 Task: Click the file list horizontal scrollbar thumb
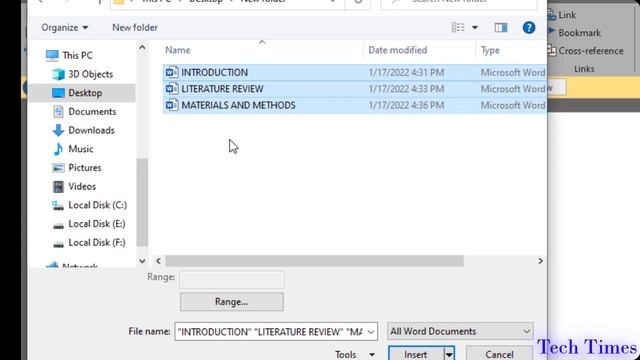point(314,261)
